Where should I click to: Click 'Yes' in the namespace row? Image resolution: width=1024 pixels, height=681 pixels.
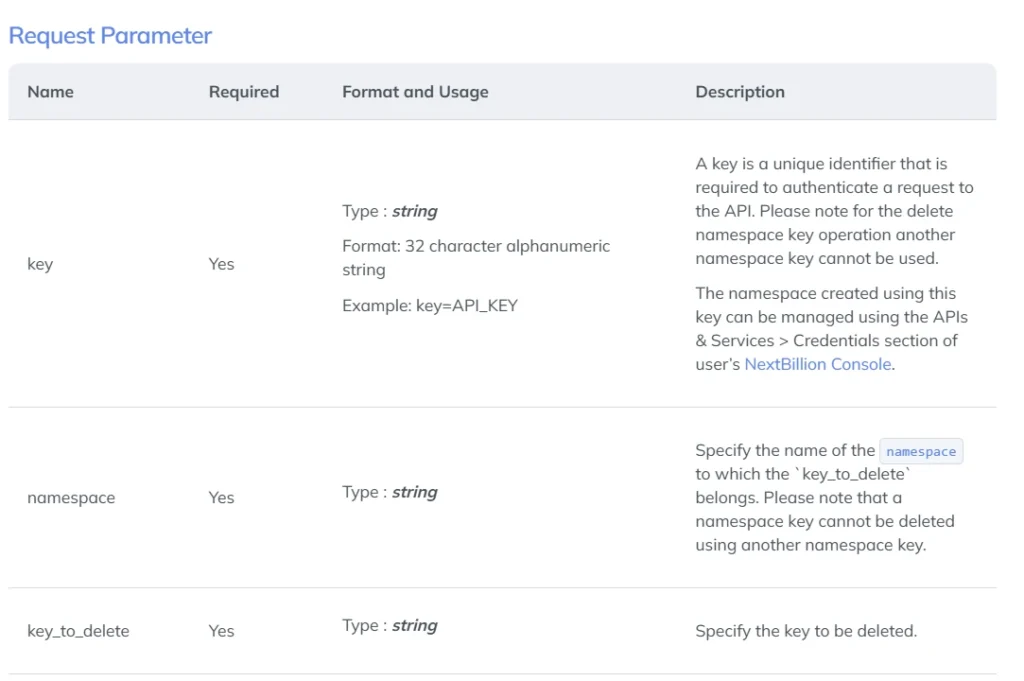pos(221,498)
